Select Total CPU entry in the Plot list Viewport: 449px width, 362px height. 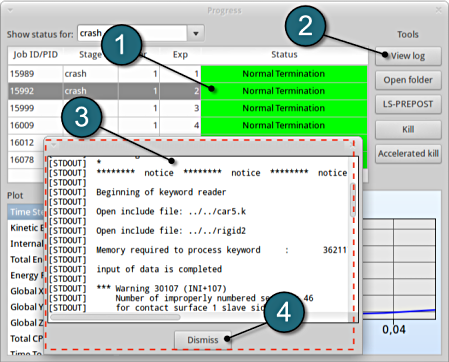coord(26,339)
